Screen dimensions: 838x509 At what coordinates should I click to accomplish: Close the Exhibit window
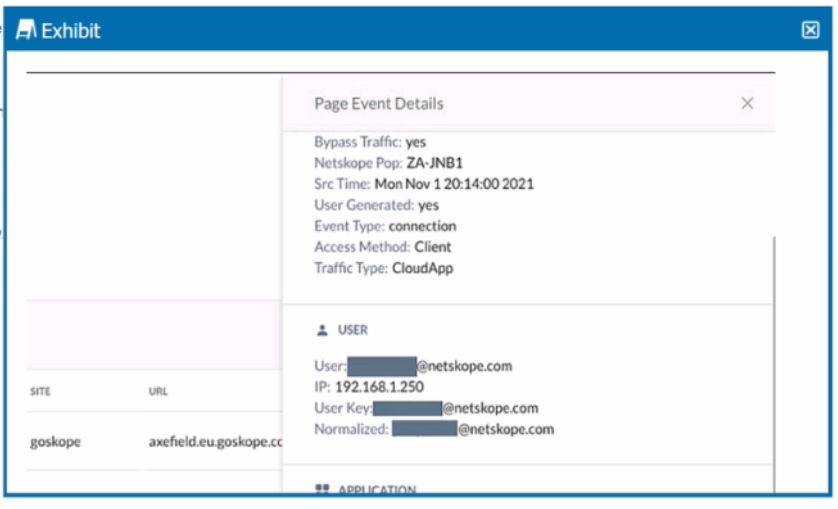coord(810,30)
